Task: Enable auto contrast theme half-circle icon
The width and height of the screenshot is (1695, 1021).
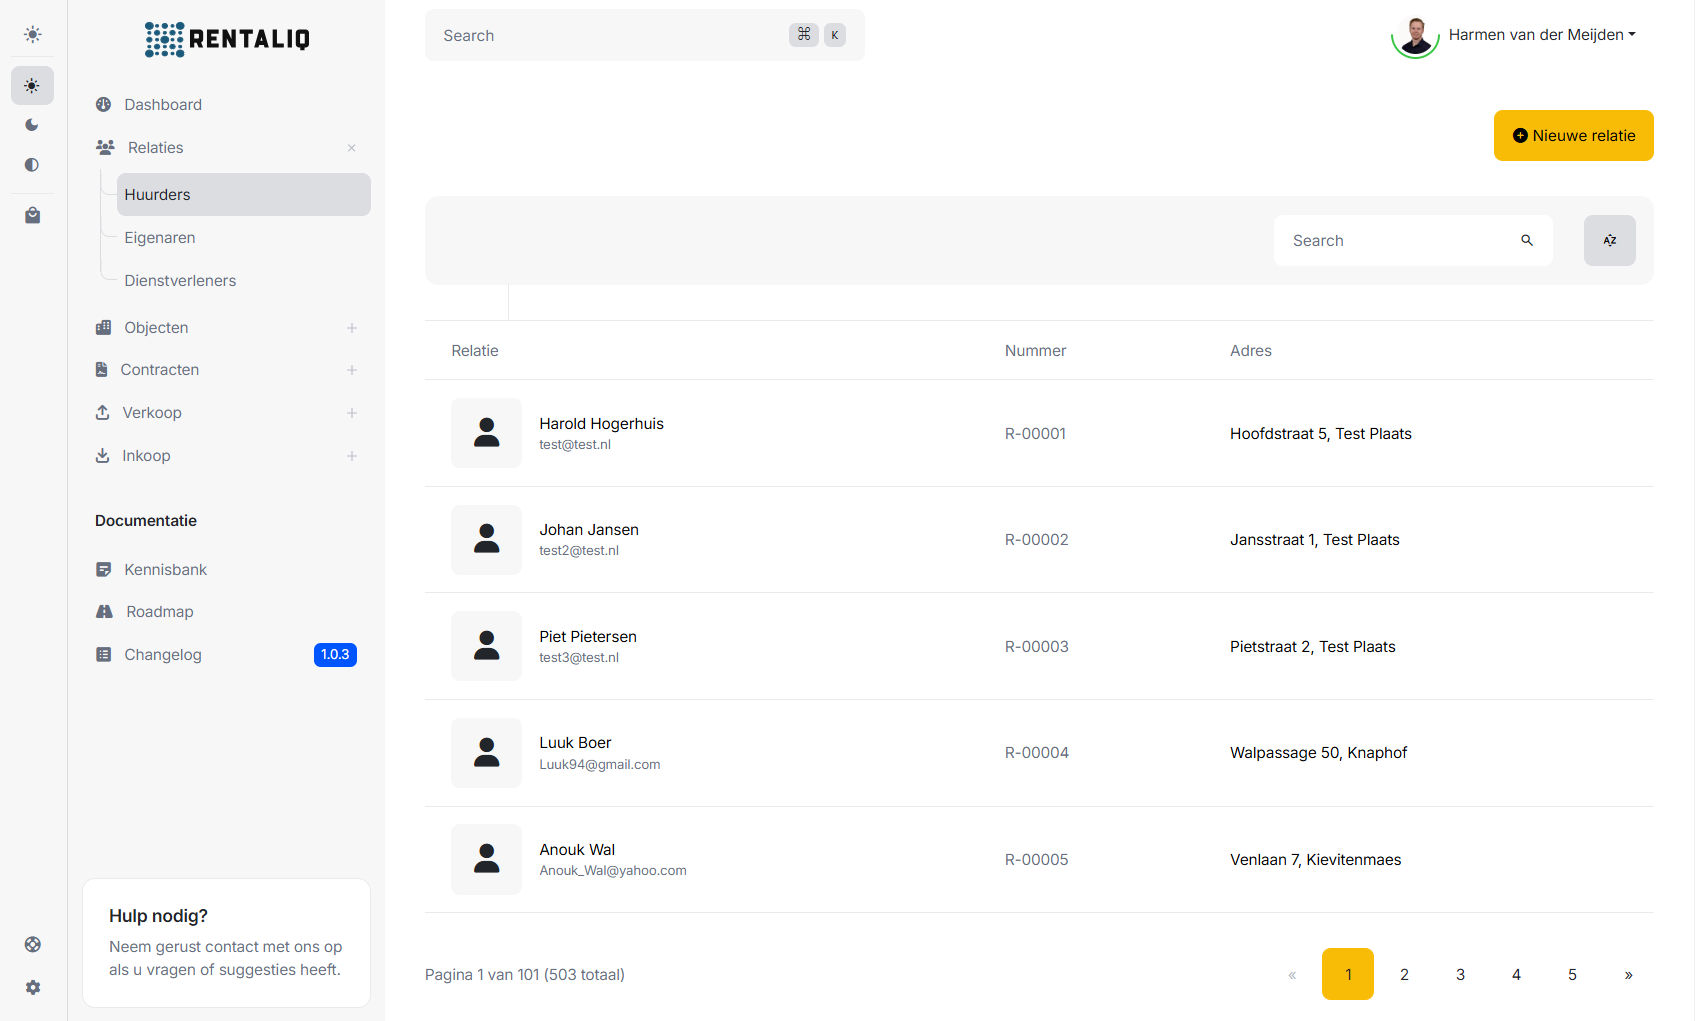Action: [x=32, y=165]
